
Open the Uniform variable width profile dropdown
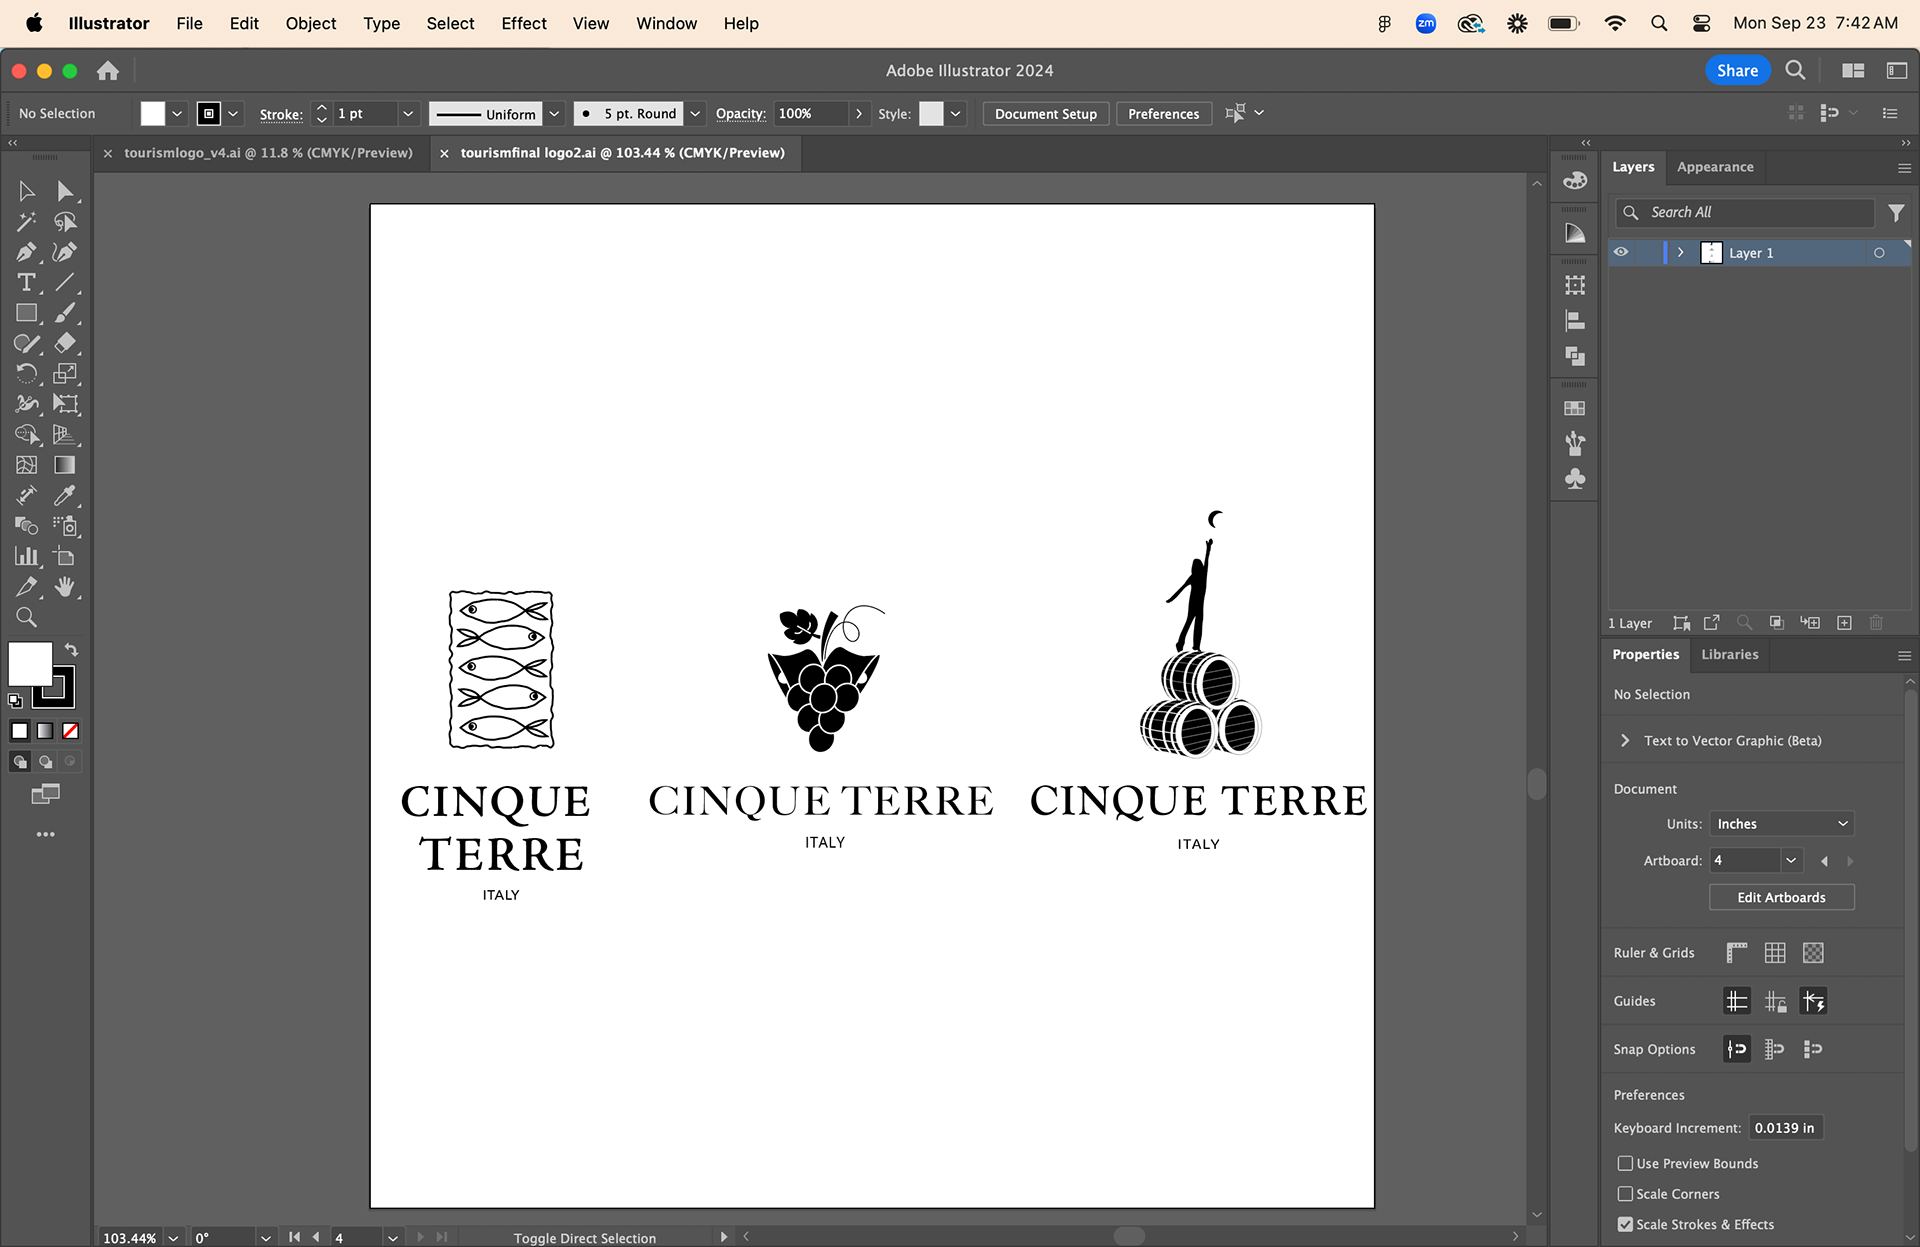click(554, 114)
